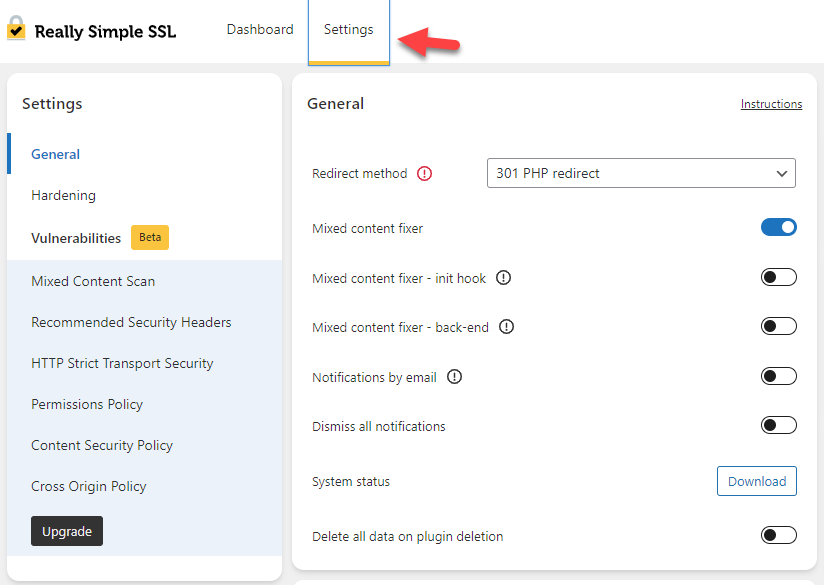Click info icon next to Notifications by email
Screen dimensions: 824x585
click(x=454, y=377)
